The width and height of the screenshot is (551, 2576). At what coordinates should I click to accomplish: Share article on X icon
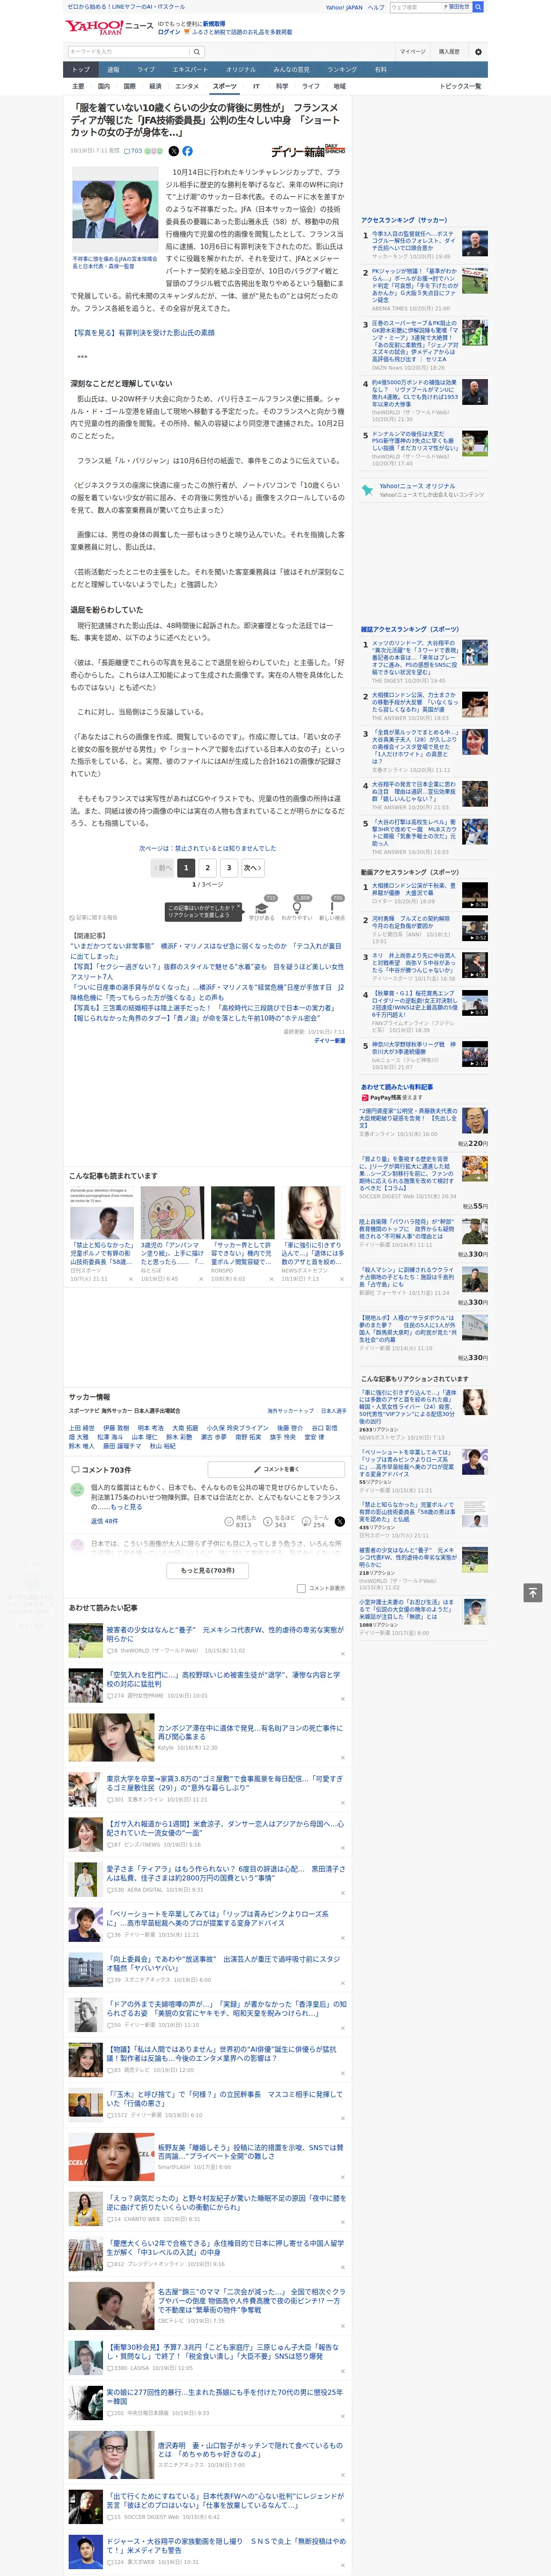[173, 151]
